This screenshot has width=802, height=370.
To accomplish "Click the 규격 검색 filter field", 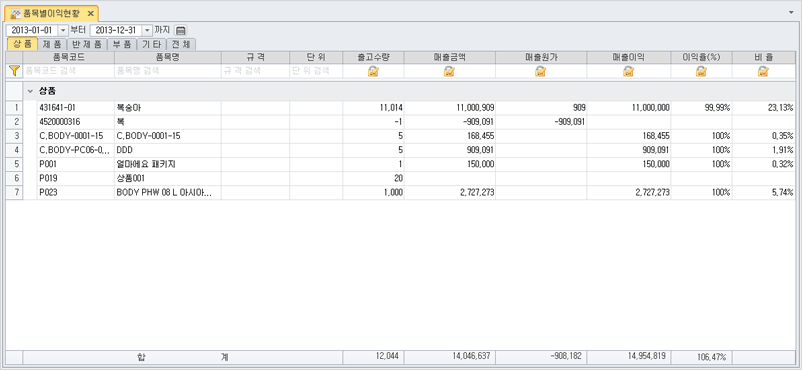I will 255,71.
